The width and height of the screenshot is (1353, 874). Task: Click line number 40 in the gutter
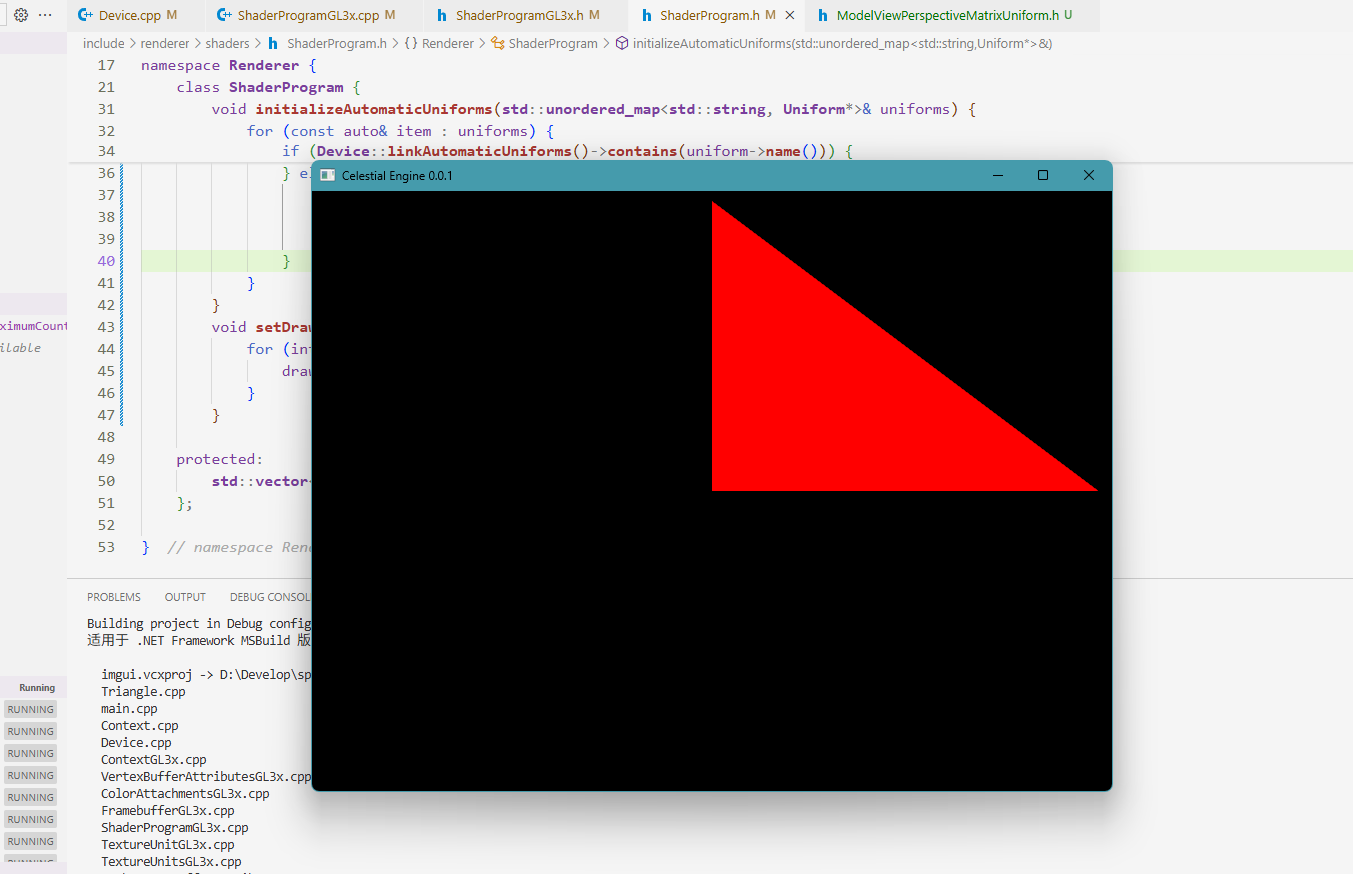pyautogui.click(x=105, y=261)
